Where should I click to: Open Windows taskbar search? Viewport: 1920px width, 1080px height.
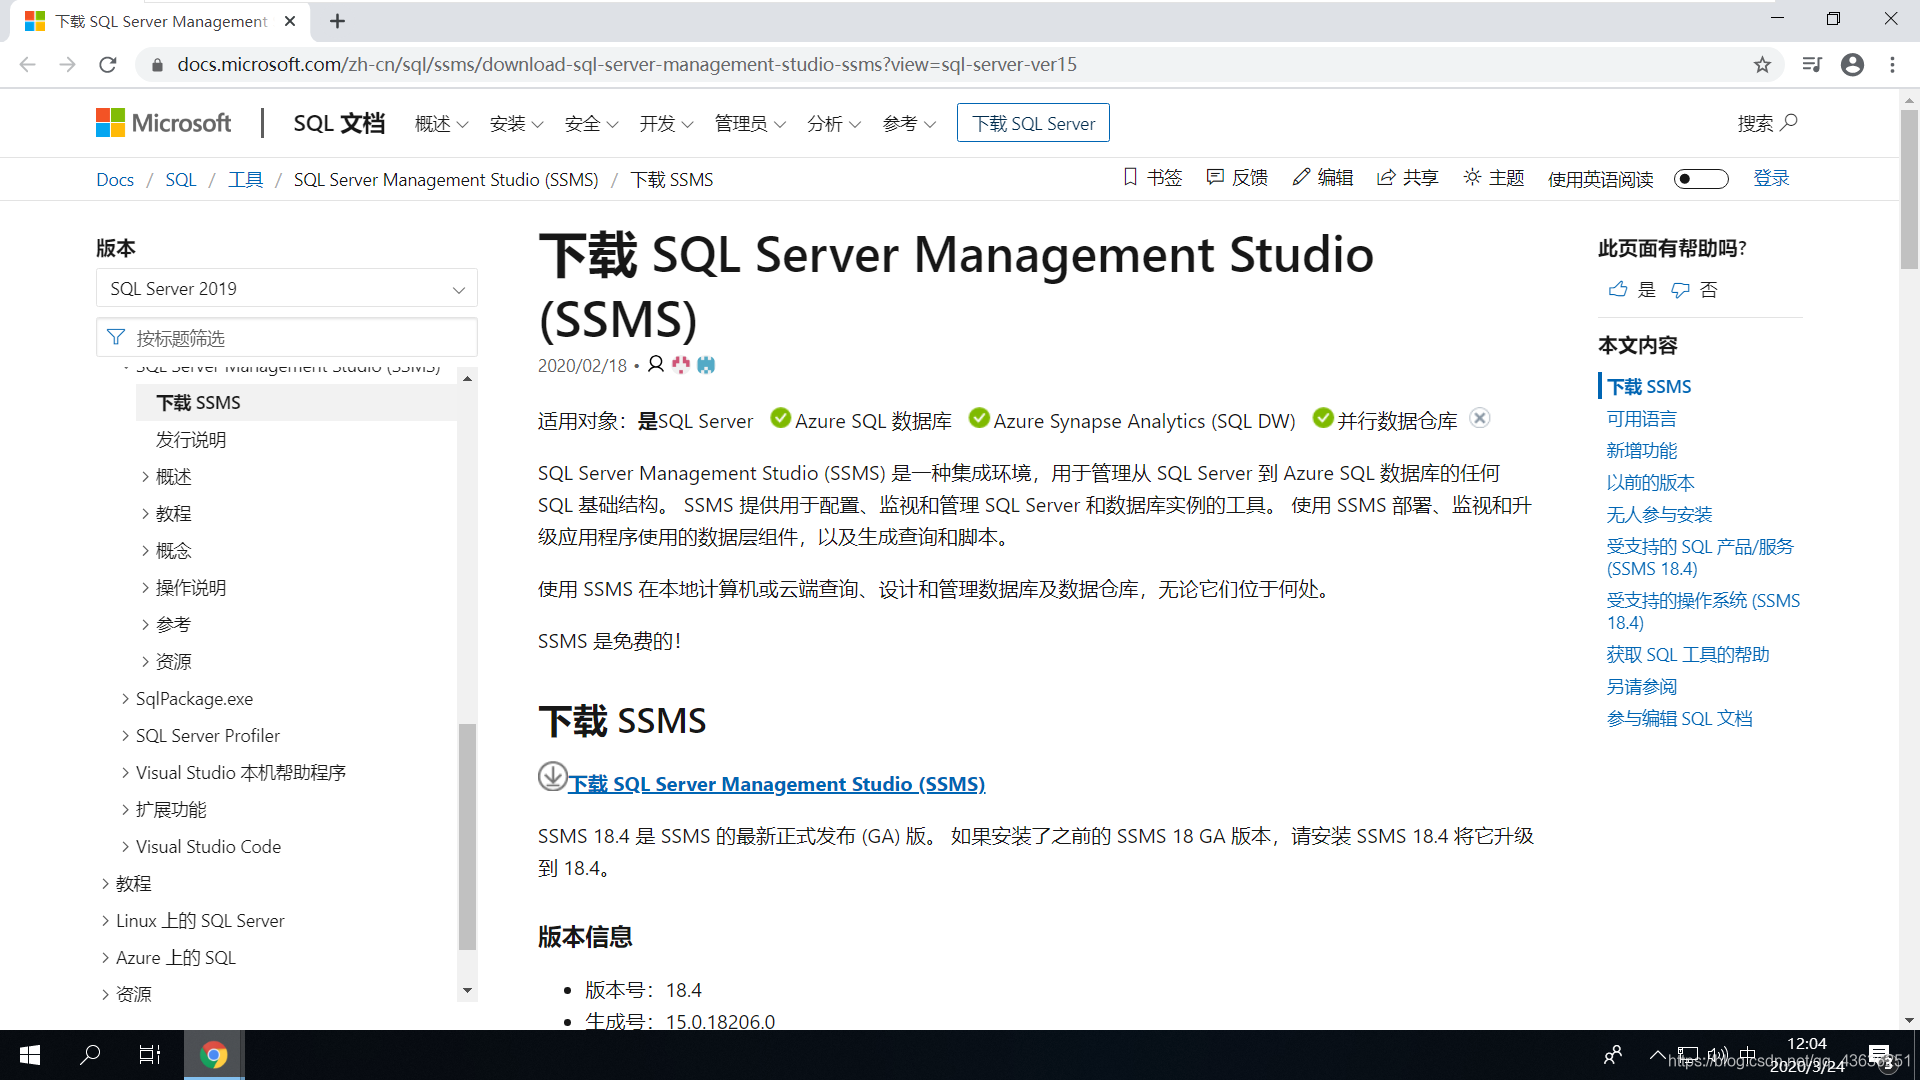90,1055
